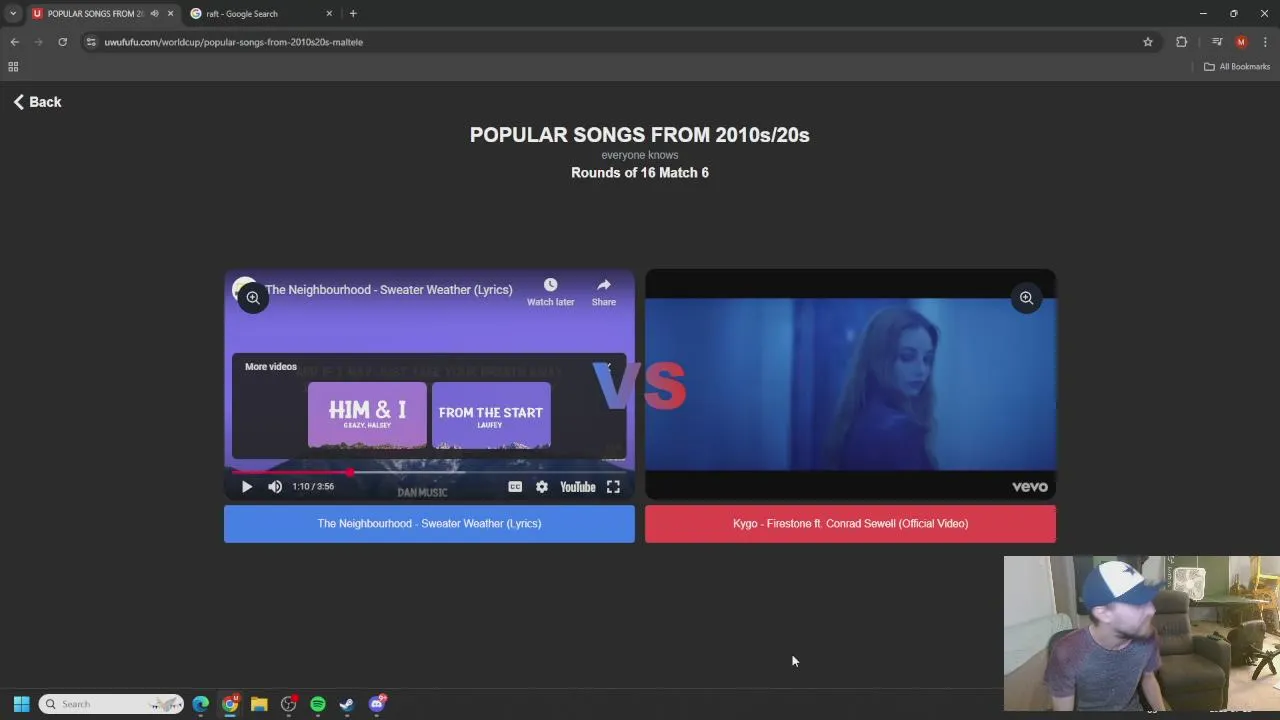Mute the YouTube player volume
1280x720 pixels.
coord(275,487)
